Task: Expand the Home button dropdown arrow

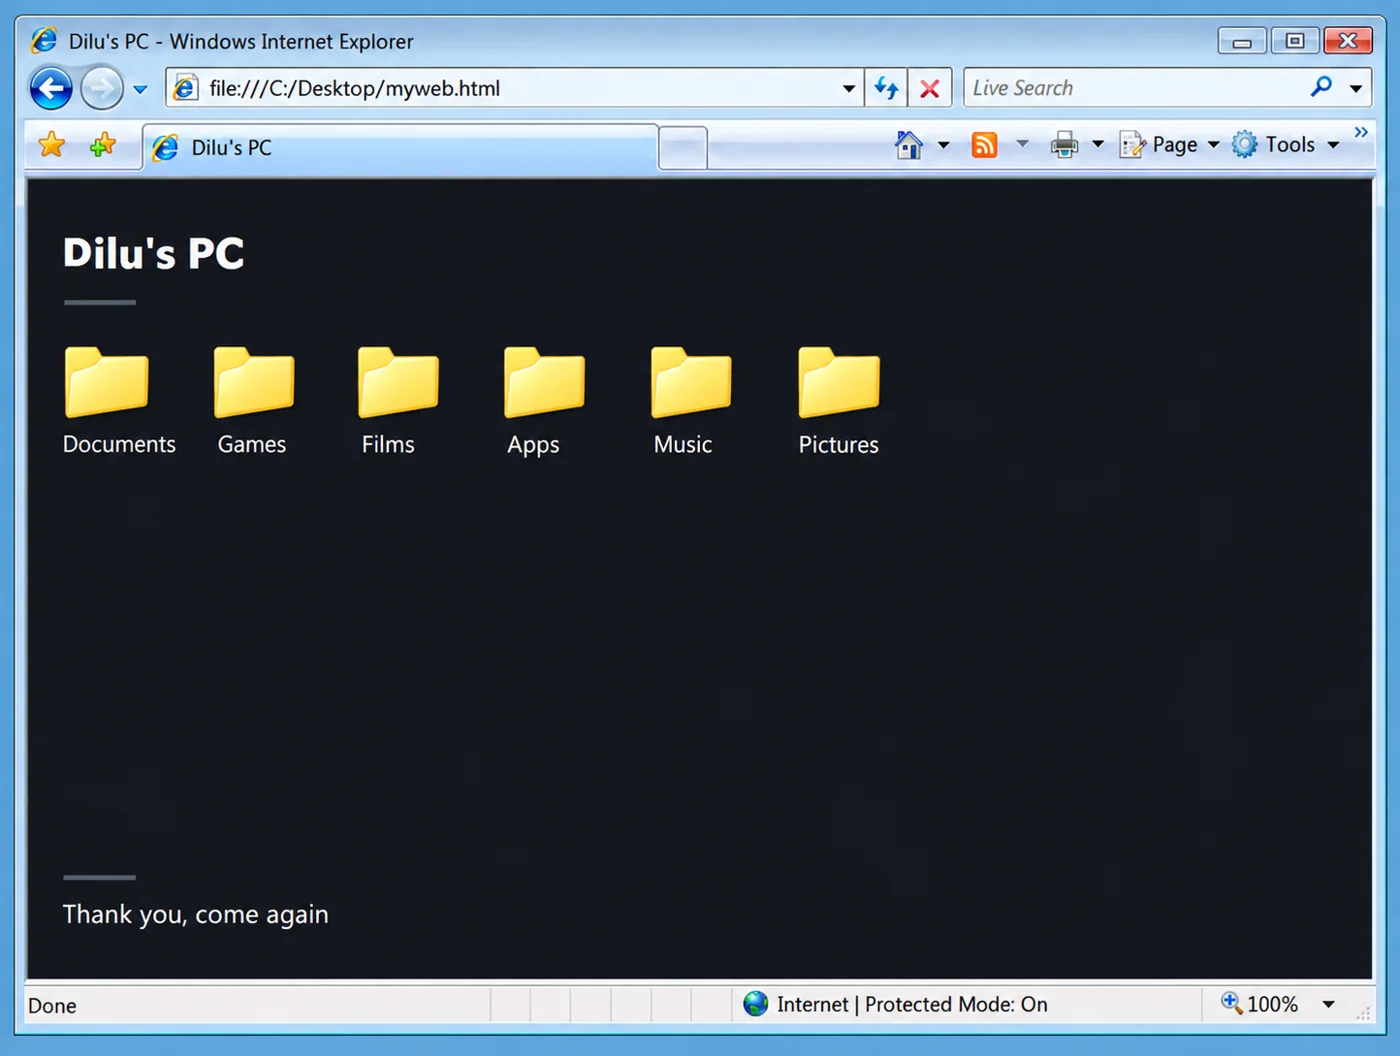Action: 943,145
